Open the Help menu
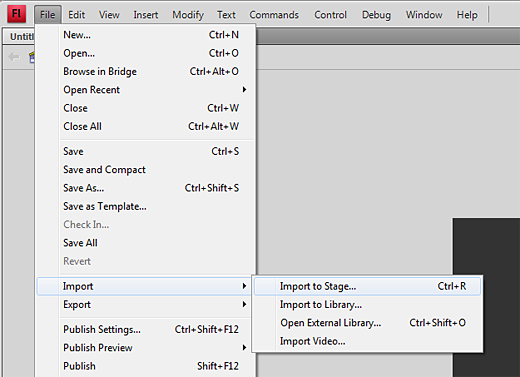Image resolution: width=520 pixels, height=377 pixels. point(467,15)
